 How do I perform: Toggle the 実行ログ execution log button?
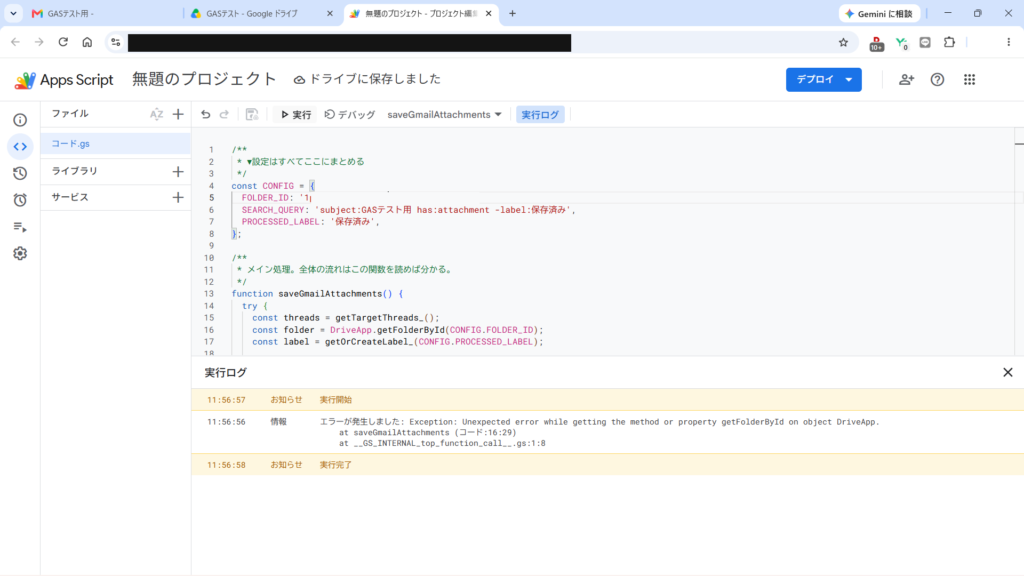pyautogui.click(x=540, y=114)
